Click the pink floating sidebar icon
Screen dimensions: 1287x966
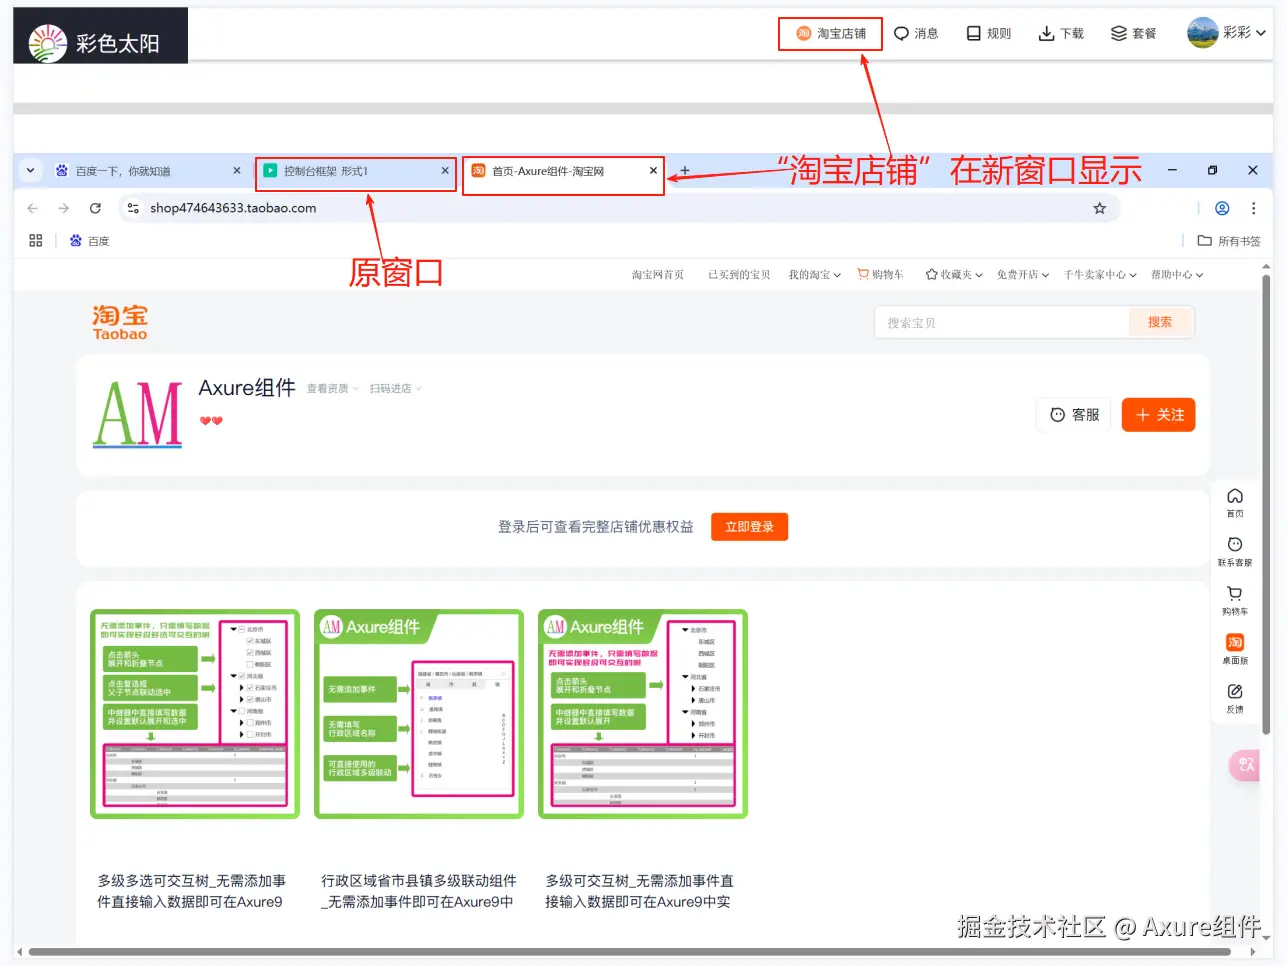[x=1245, y=766]
